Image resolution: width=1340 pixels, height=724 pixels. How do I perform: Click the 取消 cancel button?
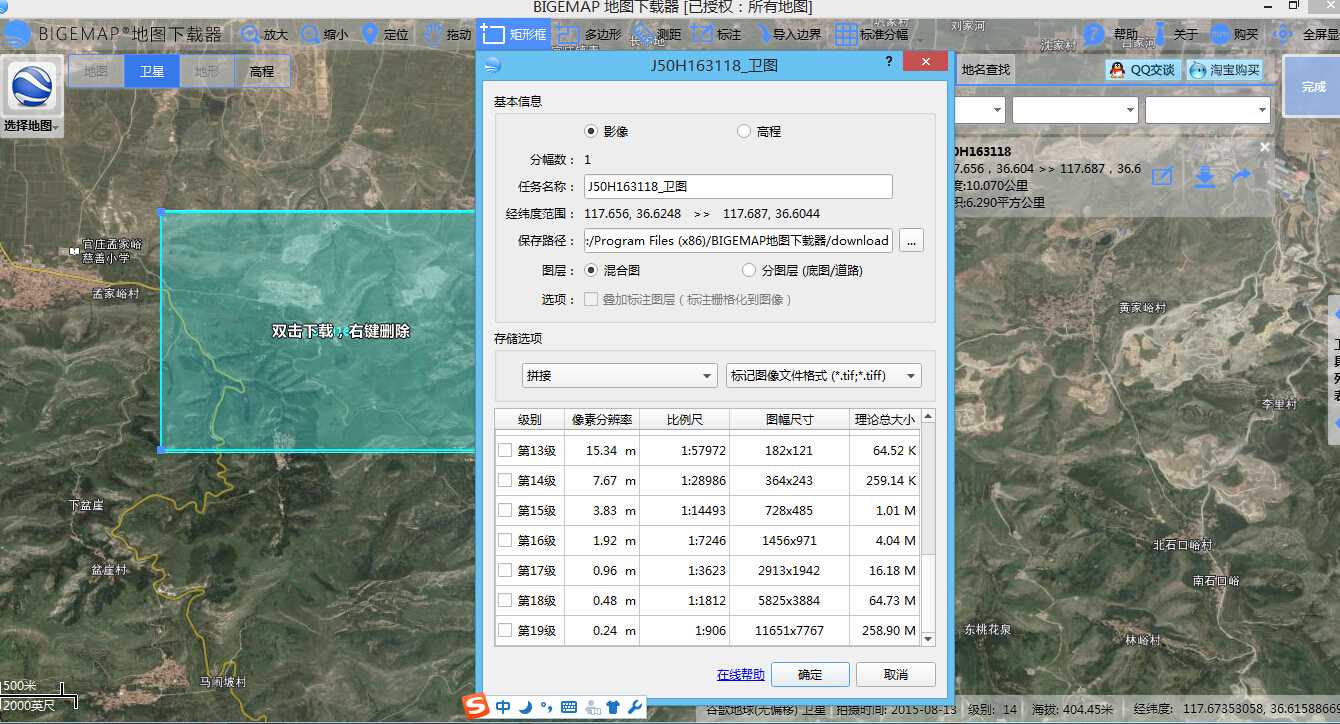point(896,674)
